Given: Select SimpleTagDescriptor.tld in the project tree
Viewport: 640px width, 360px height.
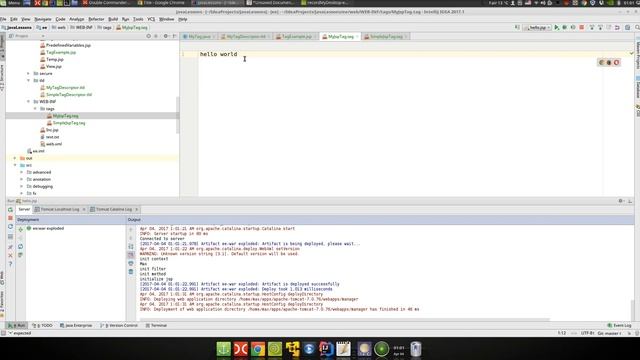Looking at the screenshot, I should 69,94.
